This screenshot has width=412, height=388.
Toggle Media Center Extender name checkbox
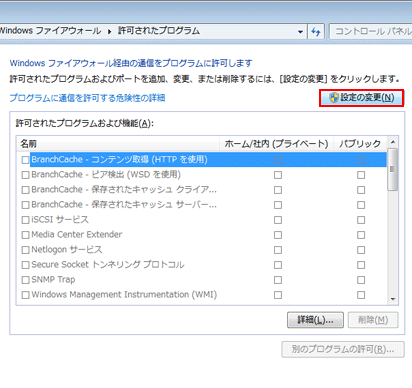[25, 235]
